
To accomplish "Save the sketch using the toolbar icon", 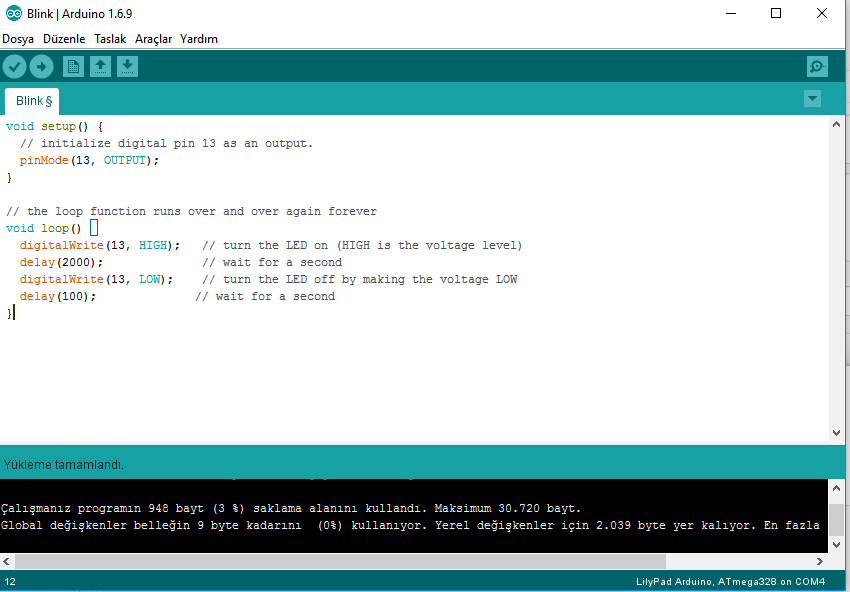I will click(x=127, y=66).
